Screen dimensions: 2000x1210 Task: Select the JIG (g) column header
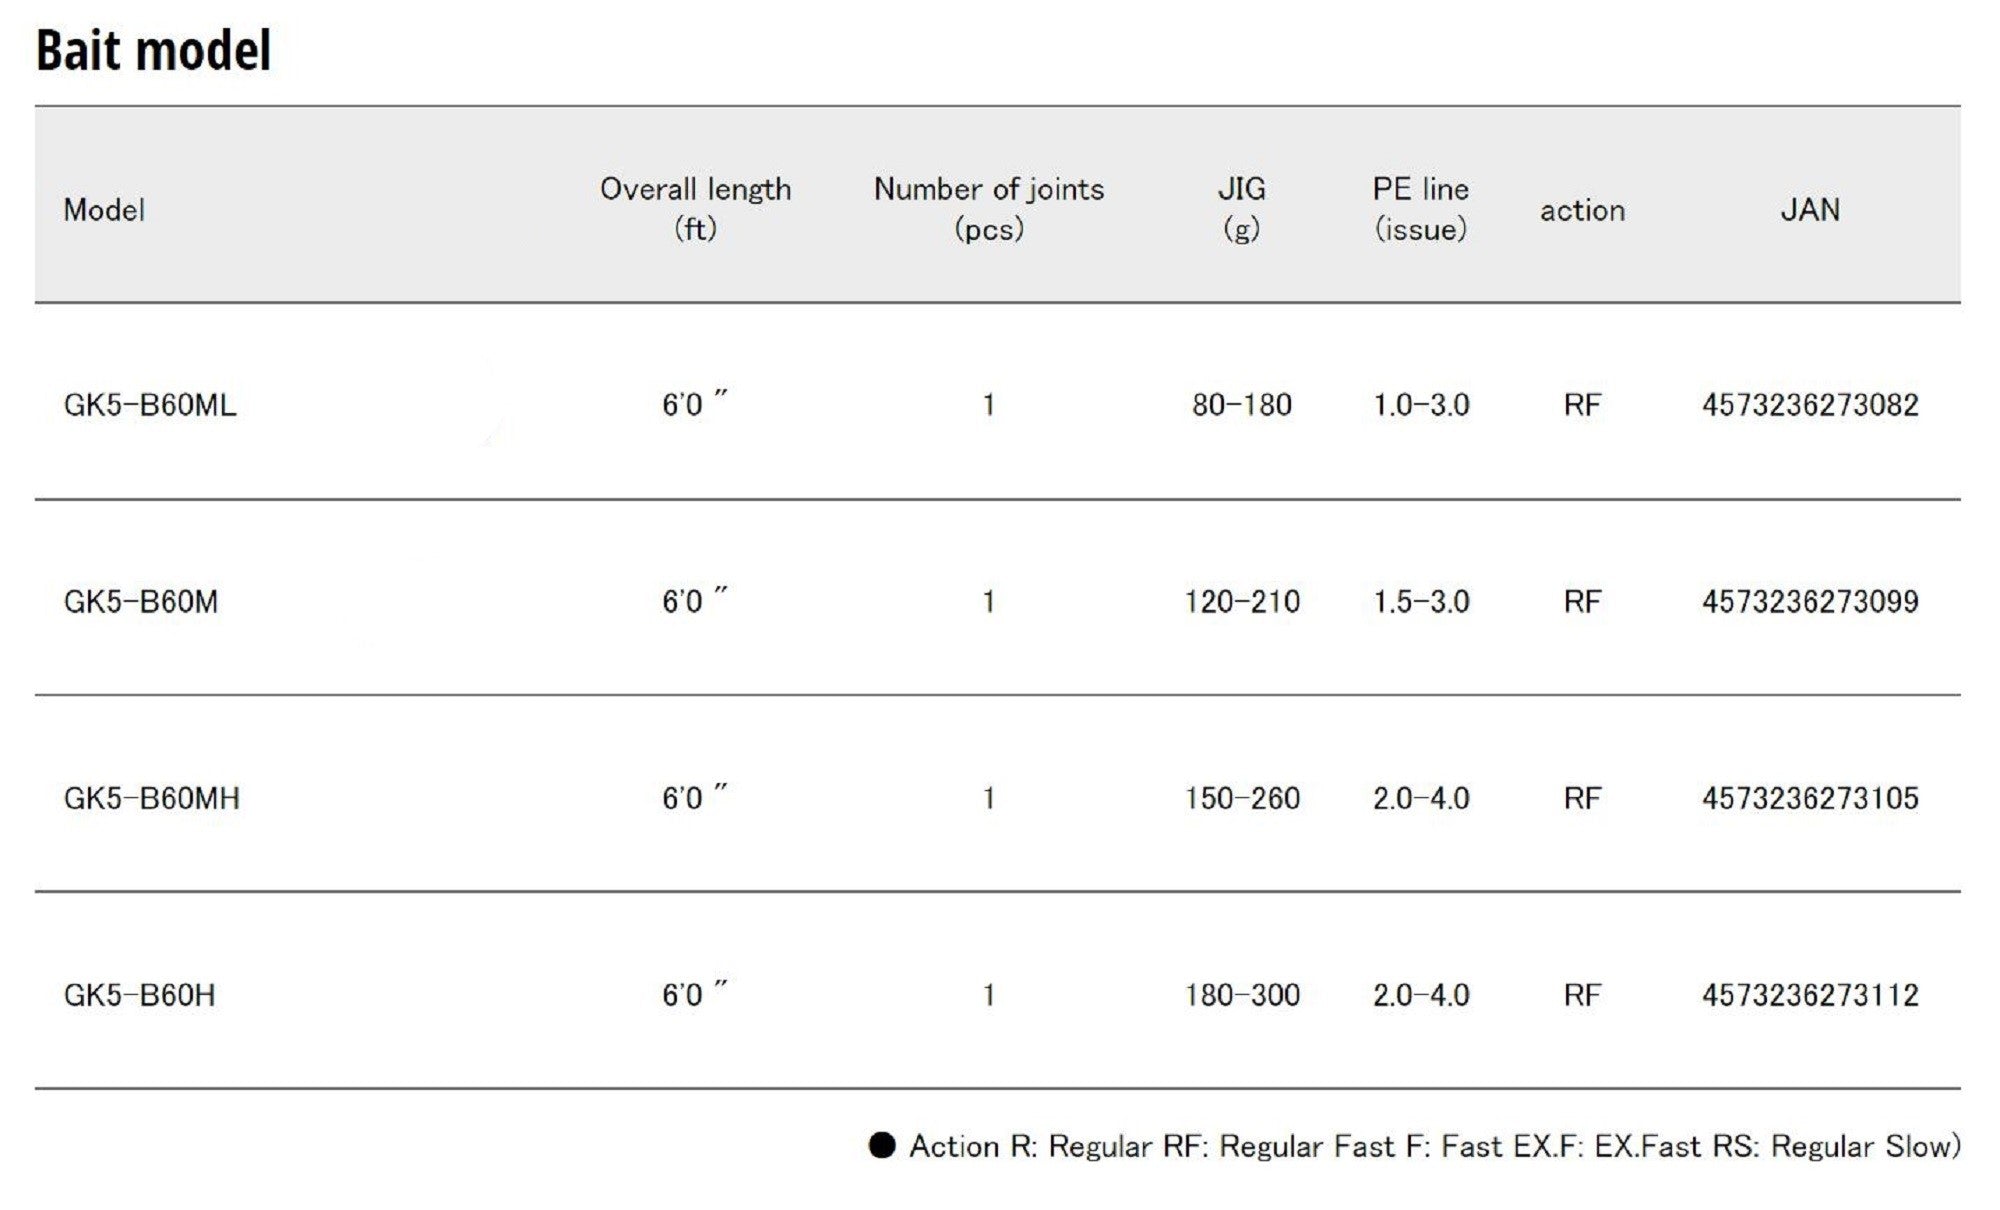coord(1241,208)
